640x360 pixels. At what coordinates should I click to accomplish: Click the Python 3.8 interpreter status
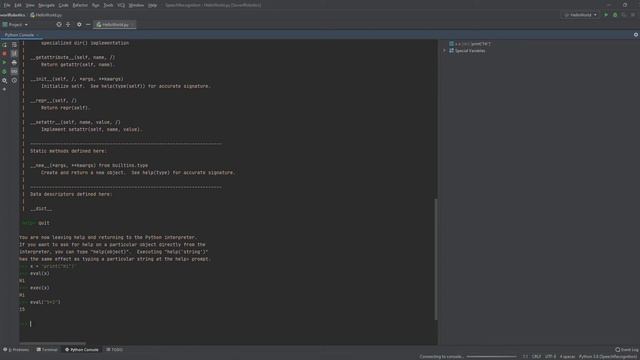coord(608,356)
